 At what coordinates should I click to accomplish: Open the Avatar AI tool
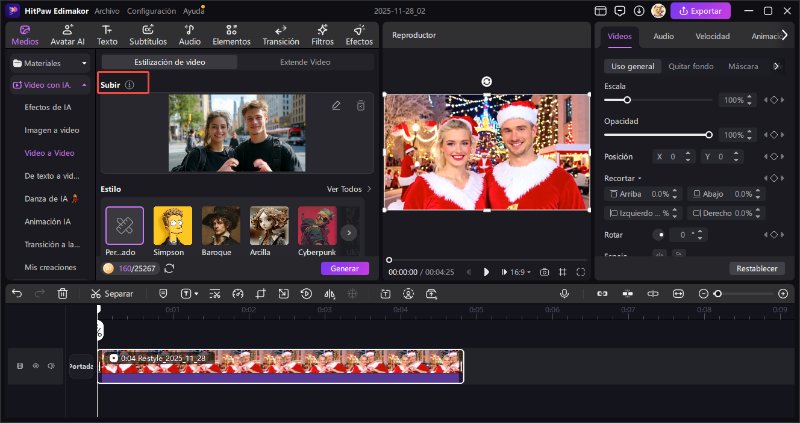(67, 35)
